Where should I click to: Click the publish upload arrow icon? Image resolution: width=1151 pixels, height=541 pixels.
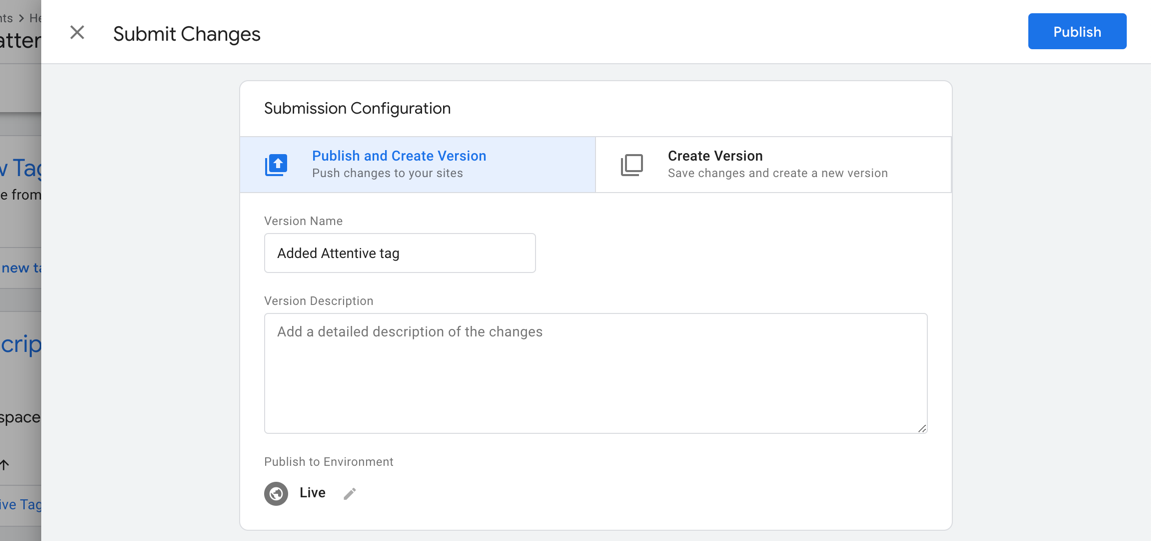pos(276,165)
